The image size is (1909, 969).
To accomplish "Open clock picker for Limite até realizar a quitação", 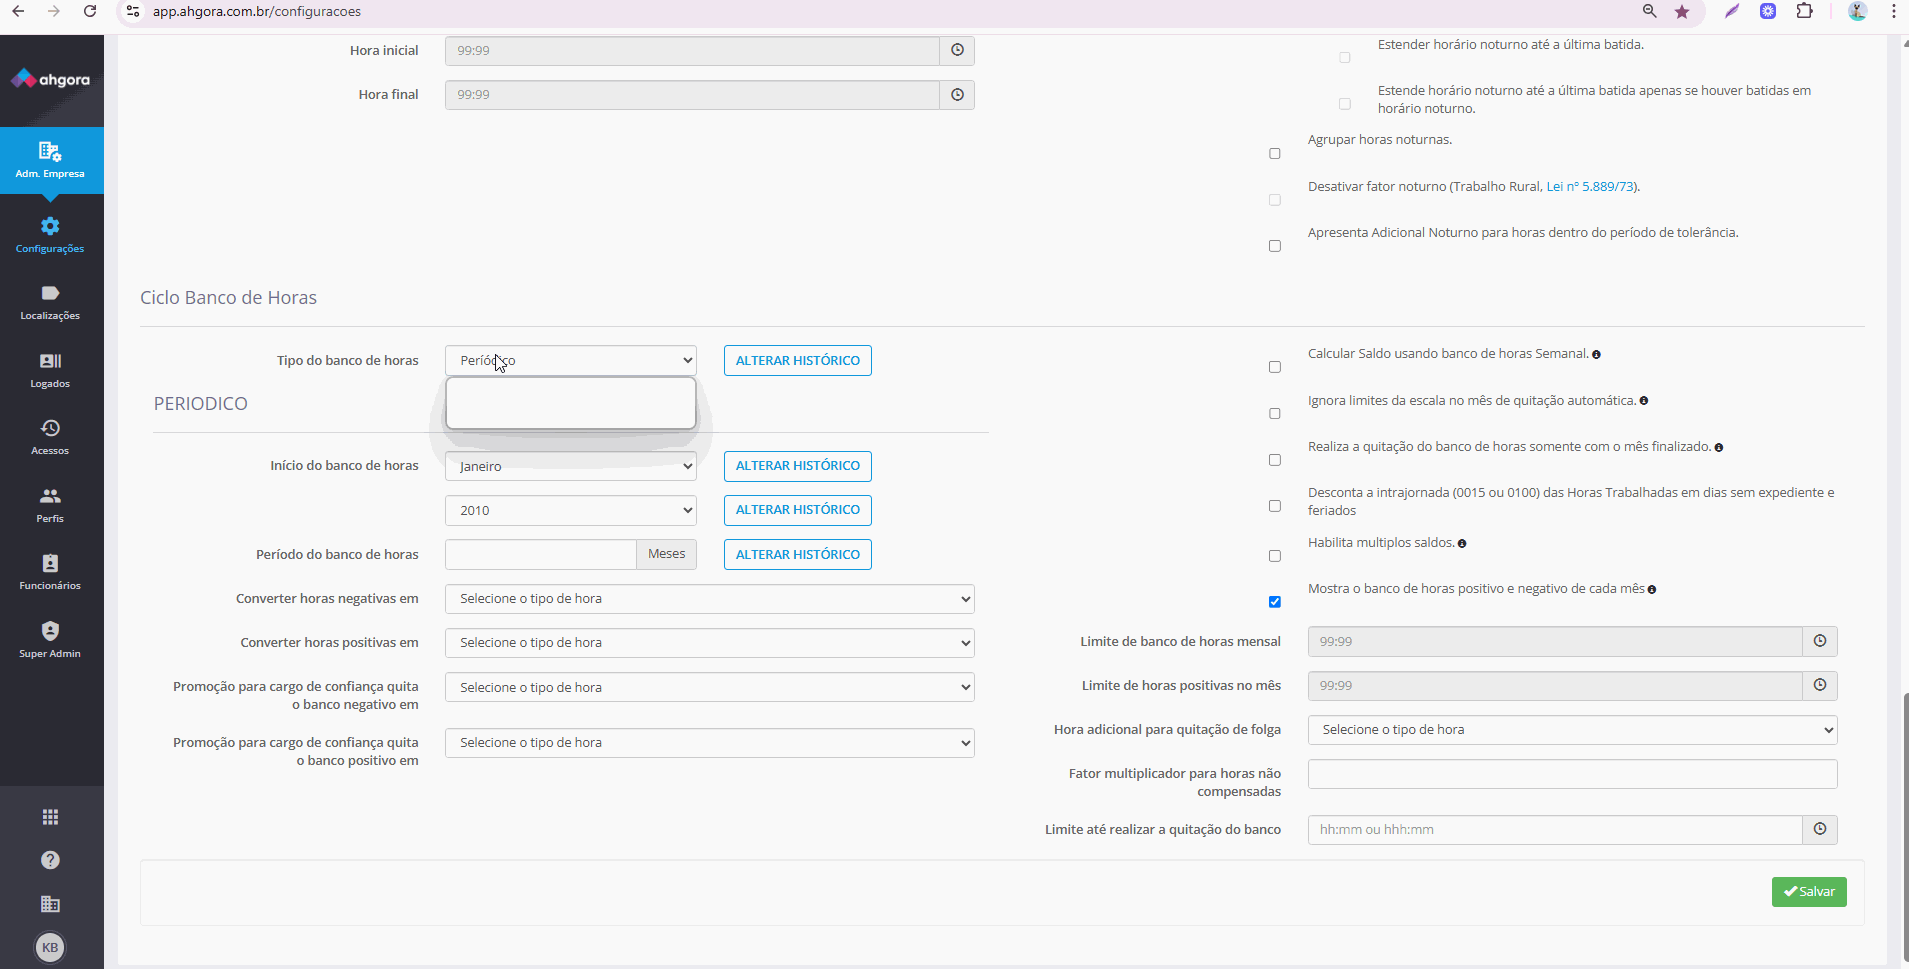I will 1820,829.
